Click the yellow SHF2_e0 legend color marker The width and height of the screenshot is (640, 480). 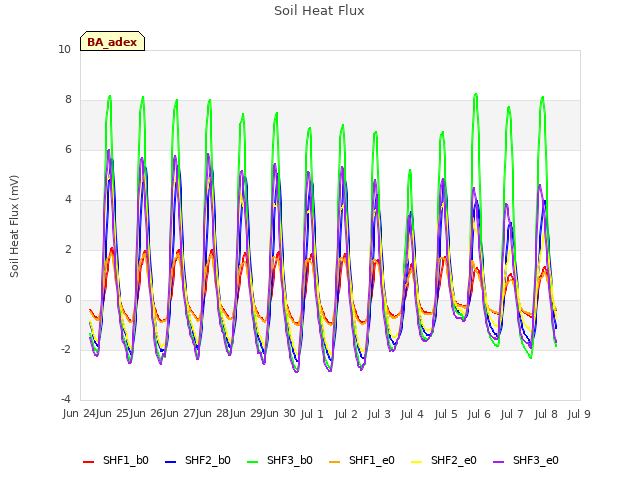coord(417,462)
